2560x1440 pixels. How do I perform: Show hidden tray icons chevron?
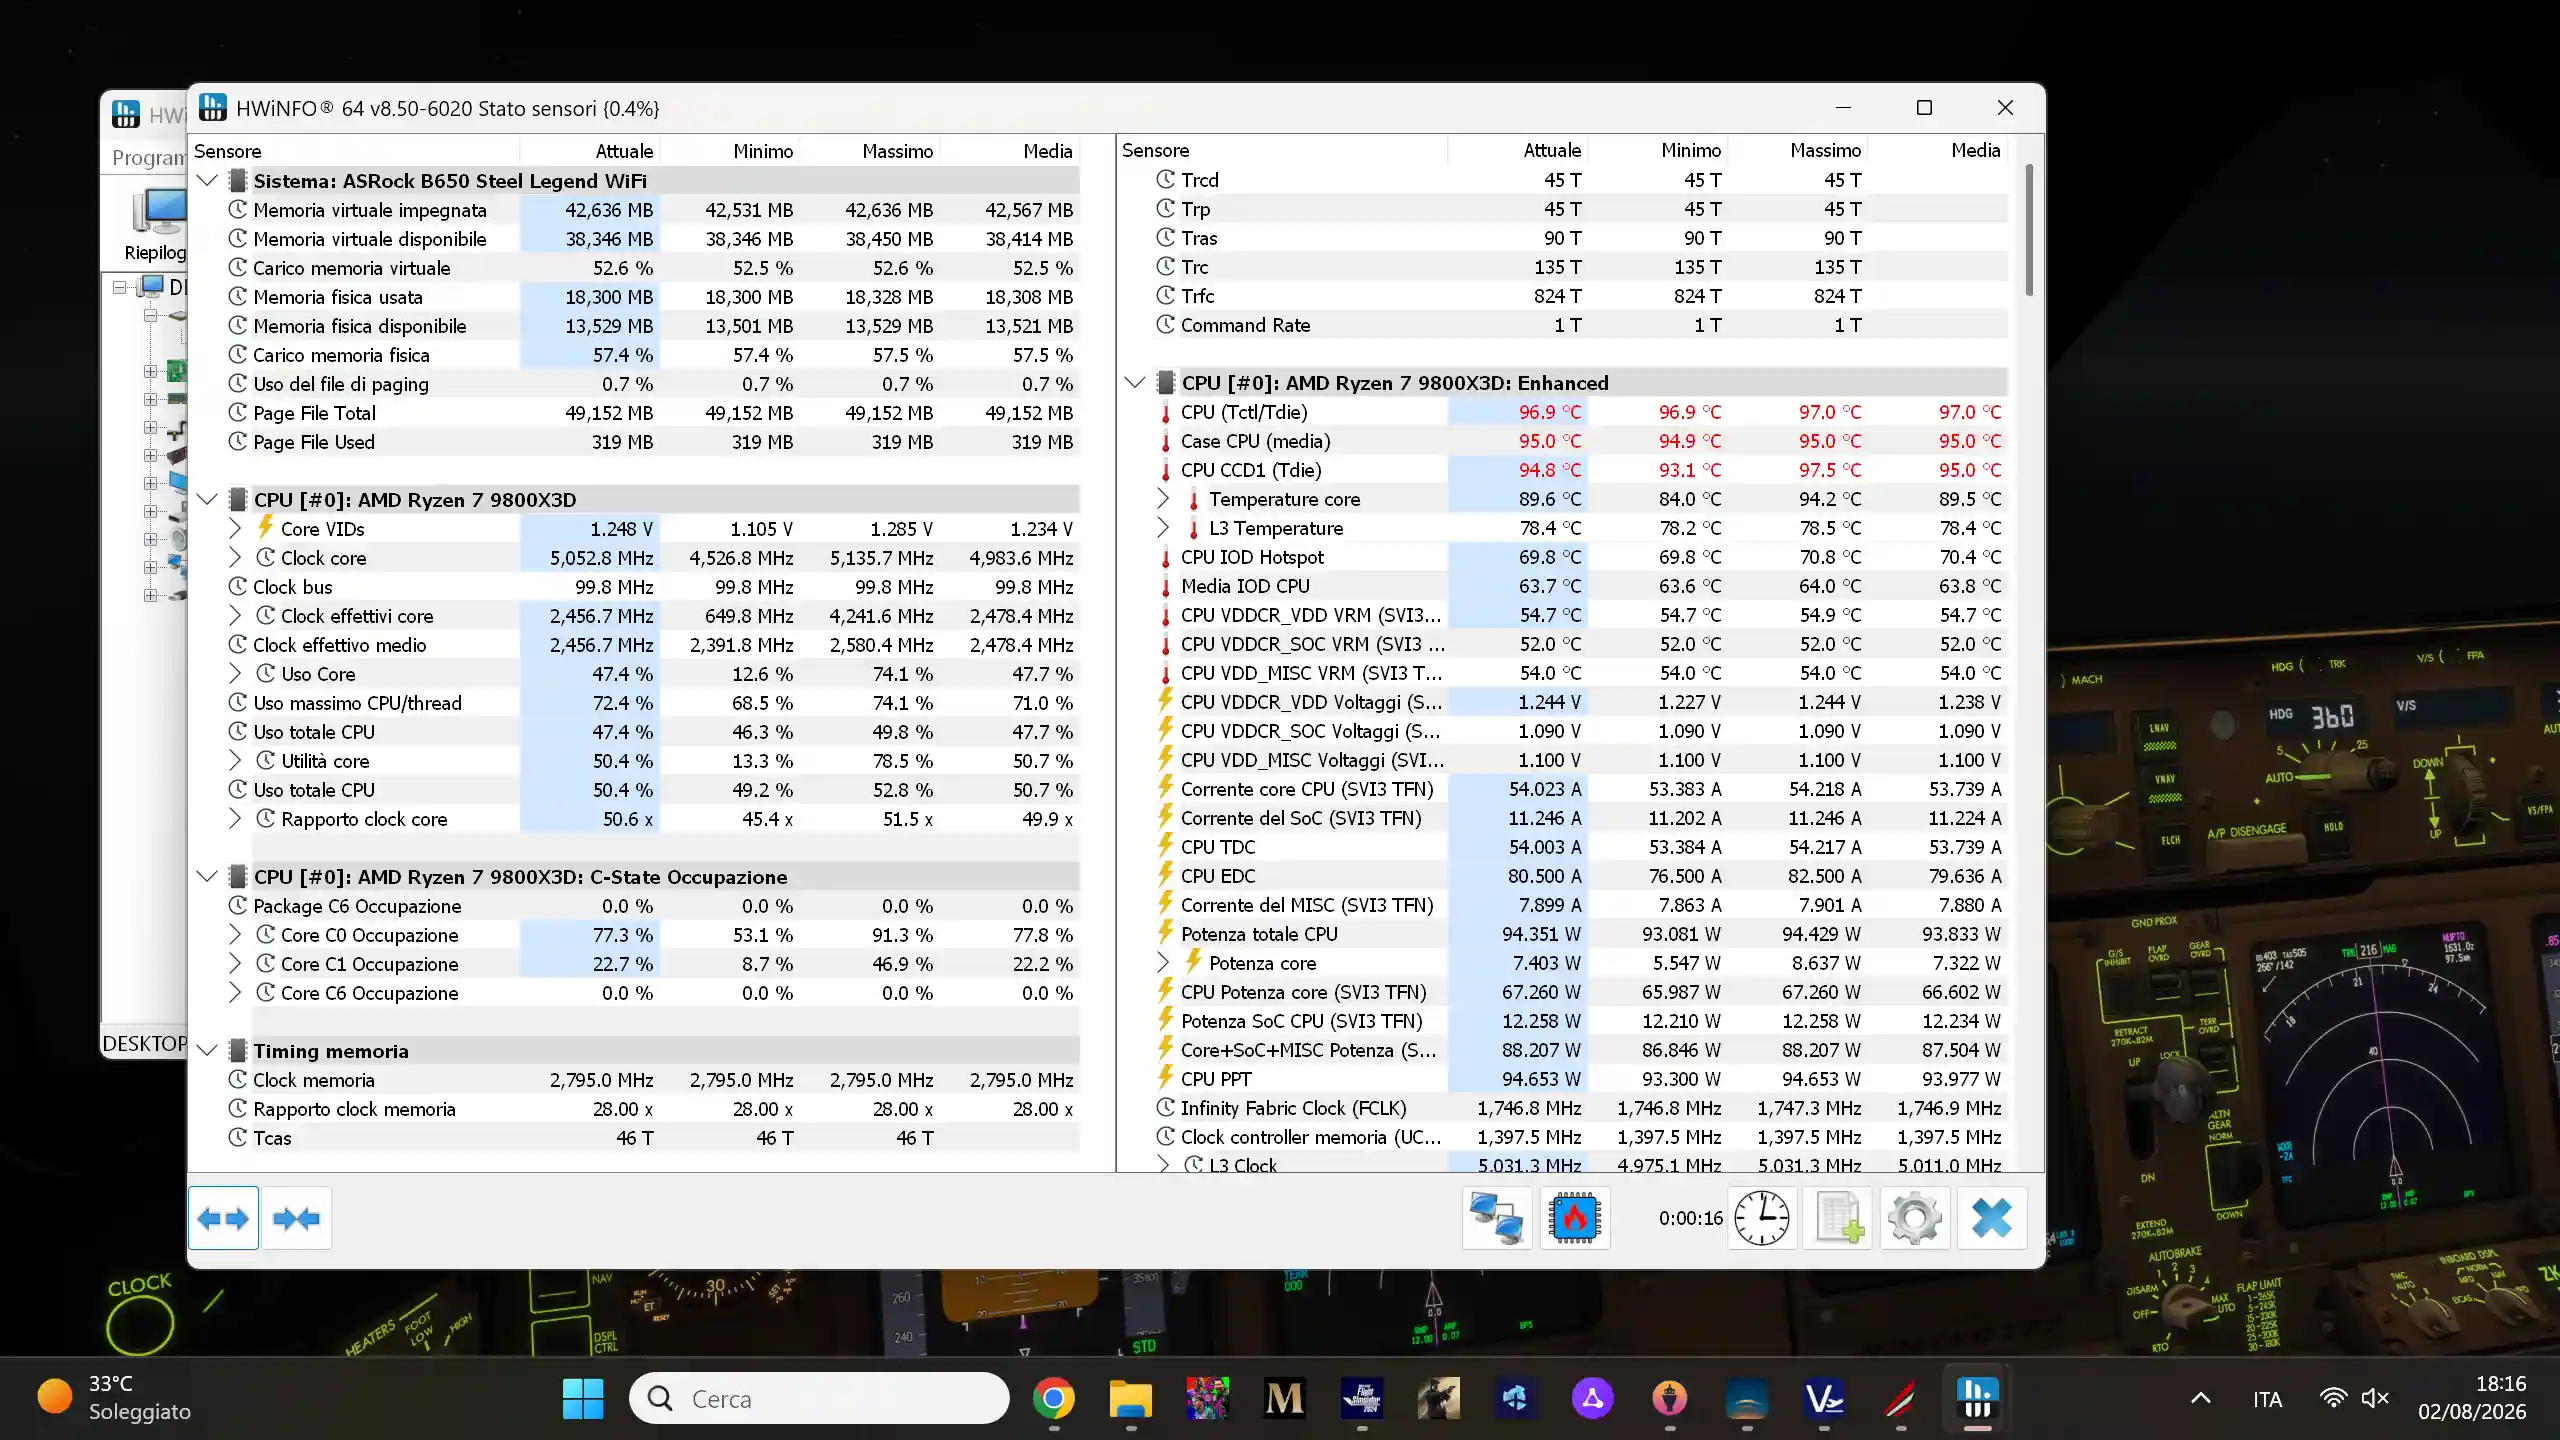point(2201,1398)
